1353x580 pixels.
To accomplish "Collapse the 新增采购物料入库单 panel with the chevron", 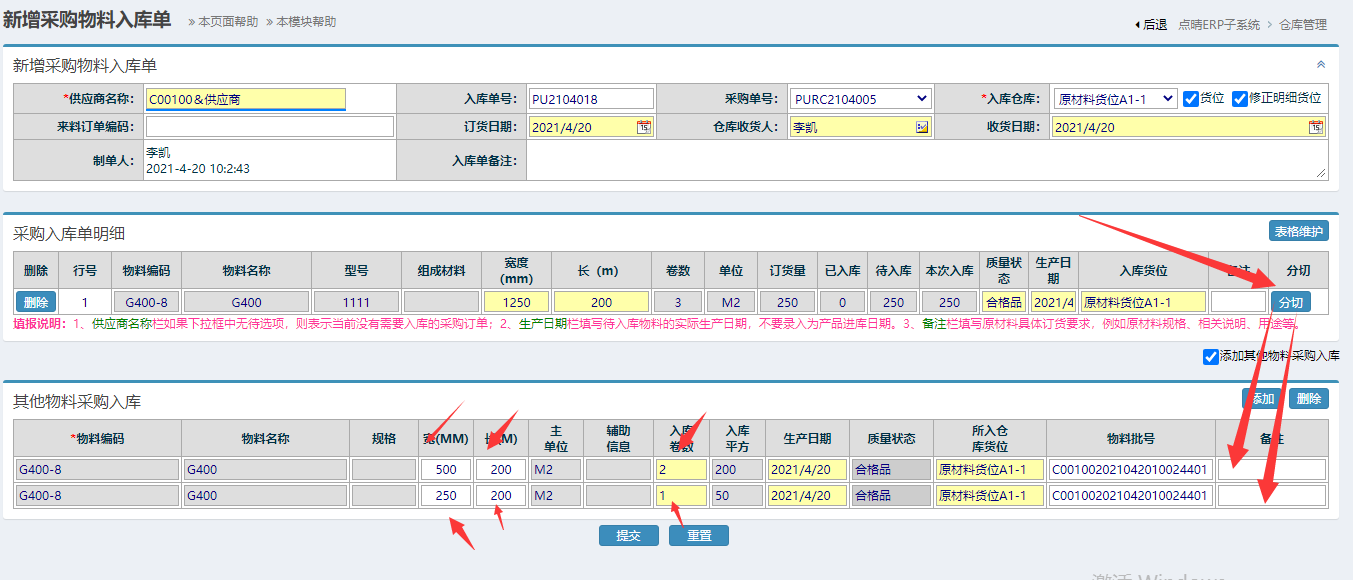I will pos(1320,65).
